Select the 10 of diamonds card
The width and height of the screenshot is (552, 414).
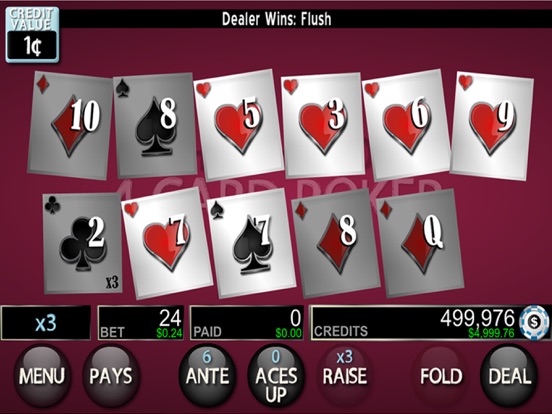tap(70, 125)
